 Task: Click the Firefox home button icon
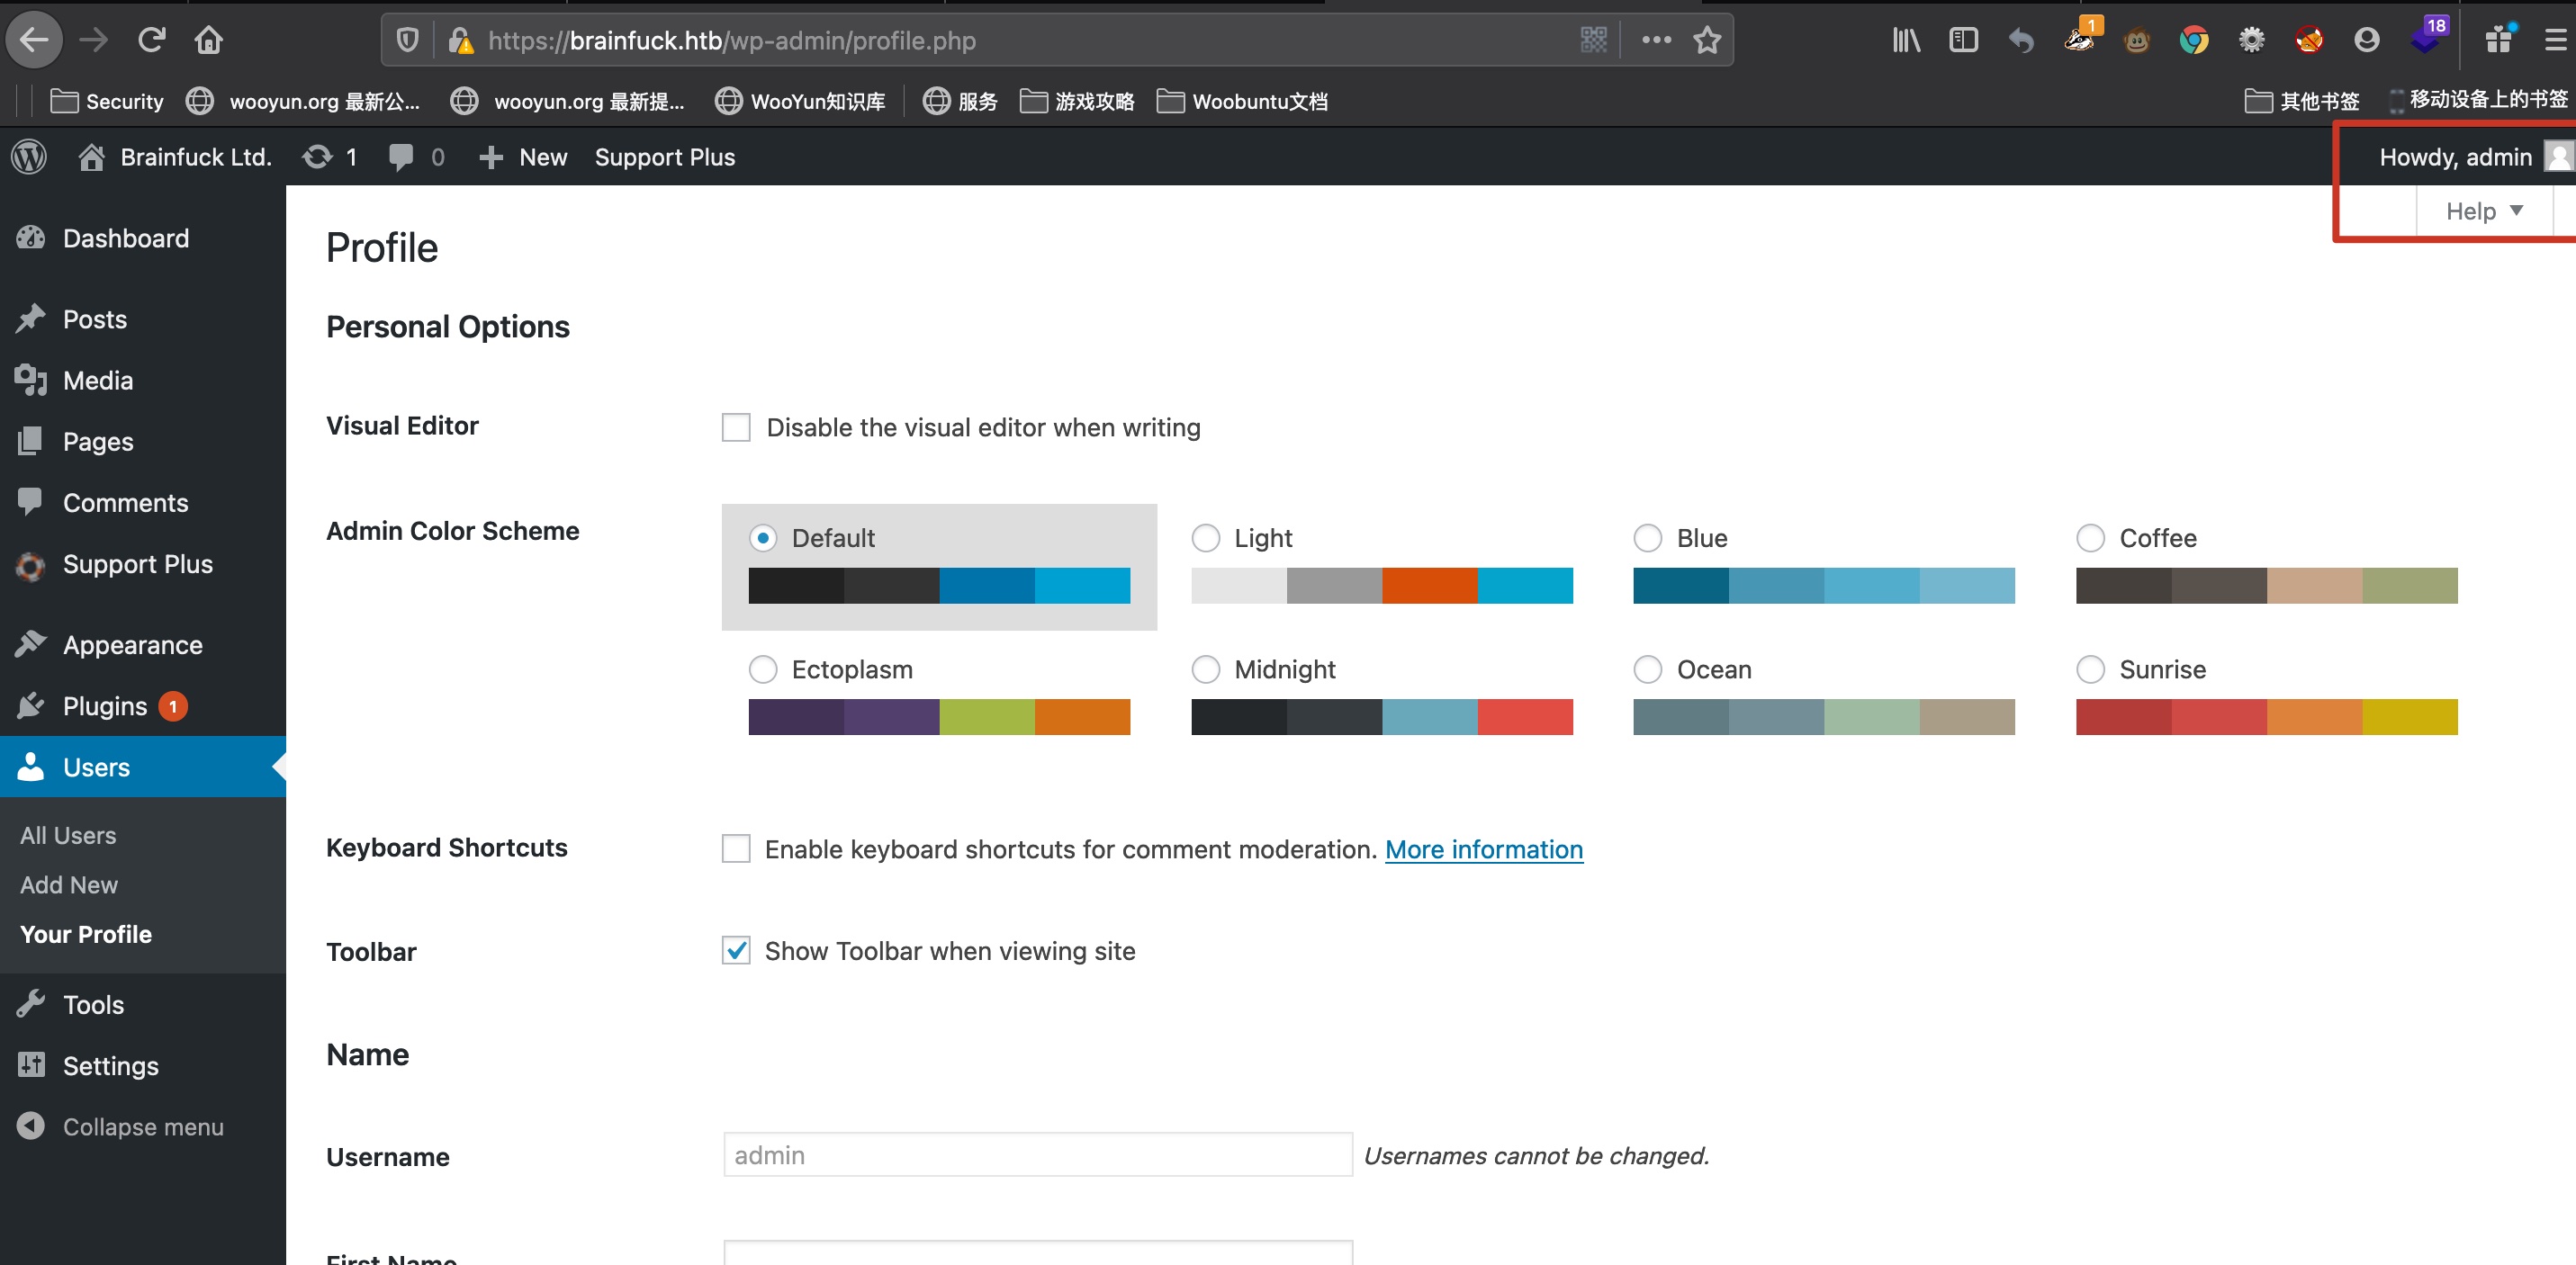(209, 40)
